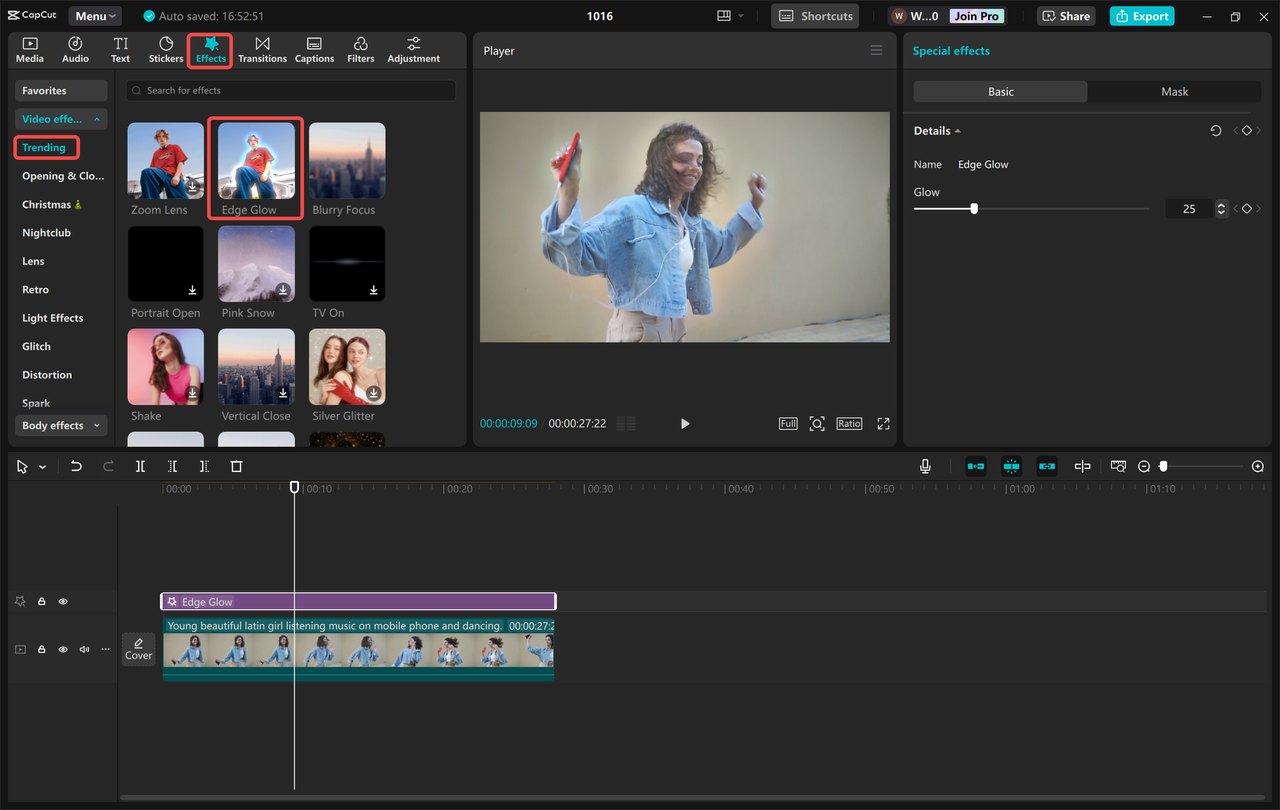Select the voiceover microphone icon above the timeline
Viewport: 1280px width, 810px height.
pyautogui.click(x=925, y=465)
